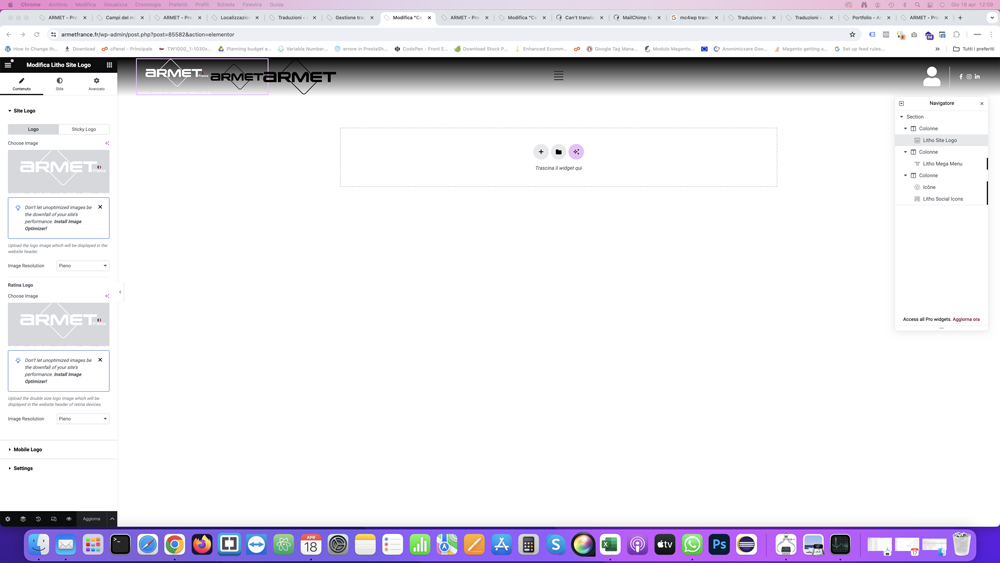Viewport: 1000px width, 563px height.
Task: Collapse Colonne containing Icône
Action: pos(906,175)
